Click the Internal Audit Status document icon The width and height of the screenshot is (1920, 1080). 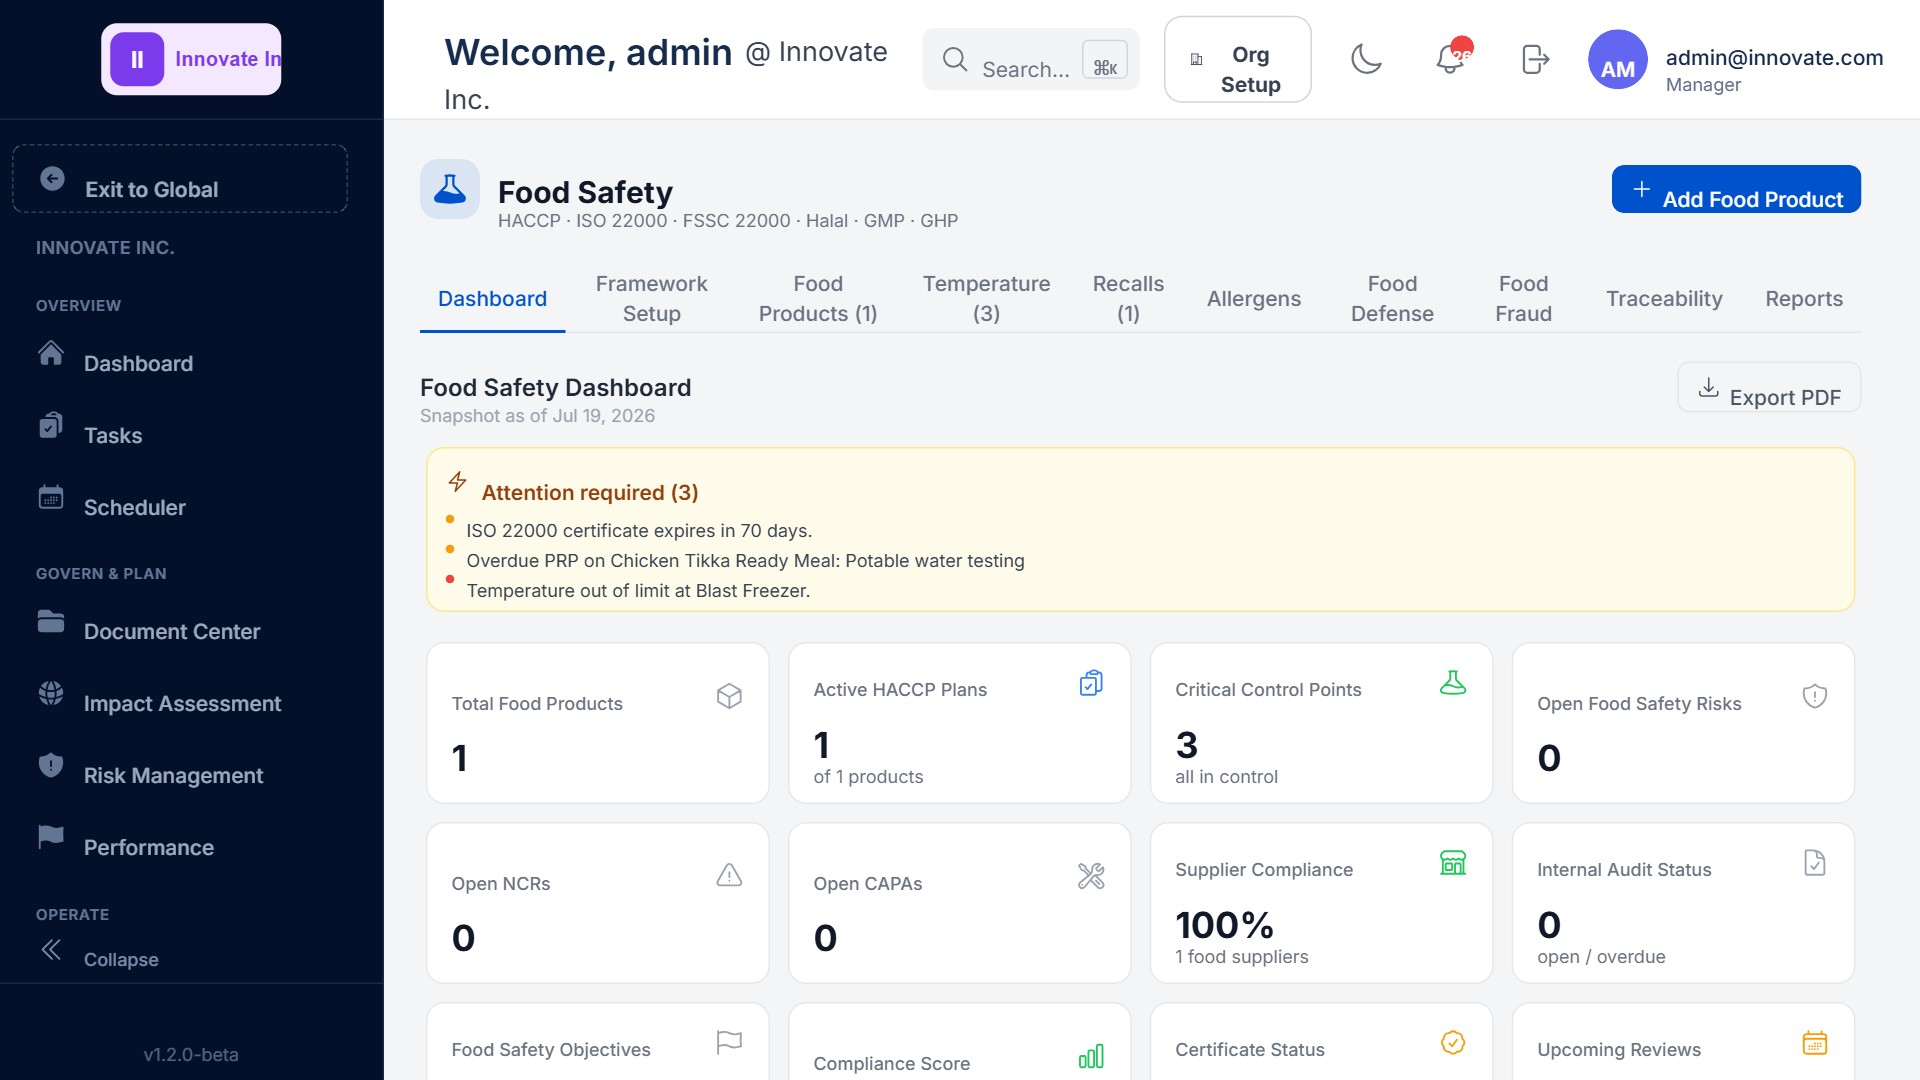pyautogui.click(x=1815, y=863)
